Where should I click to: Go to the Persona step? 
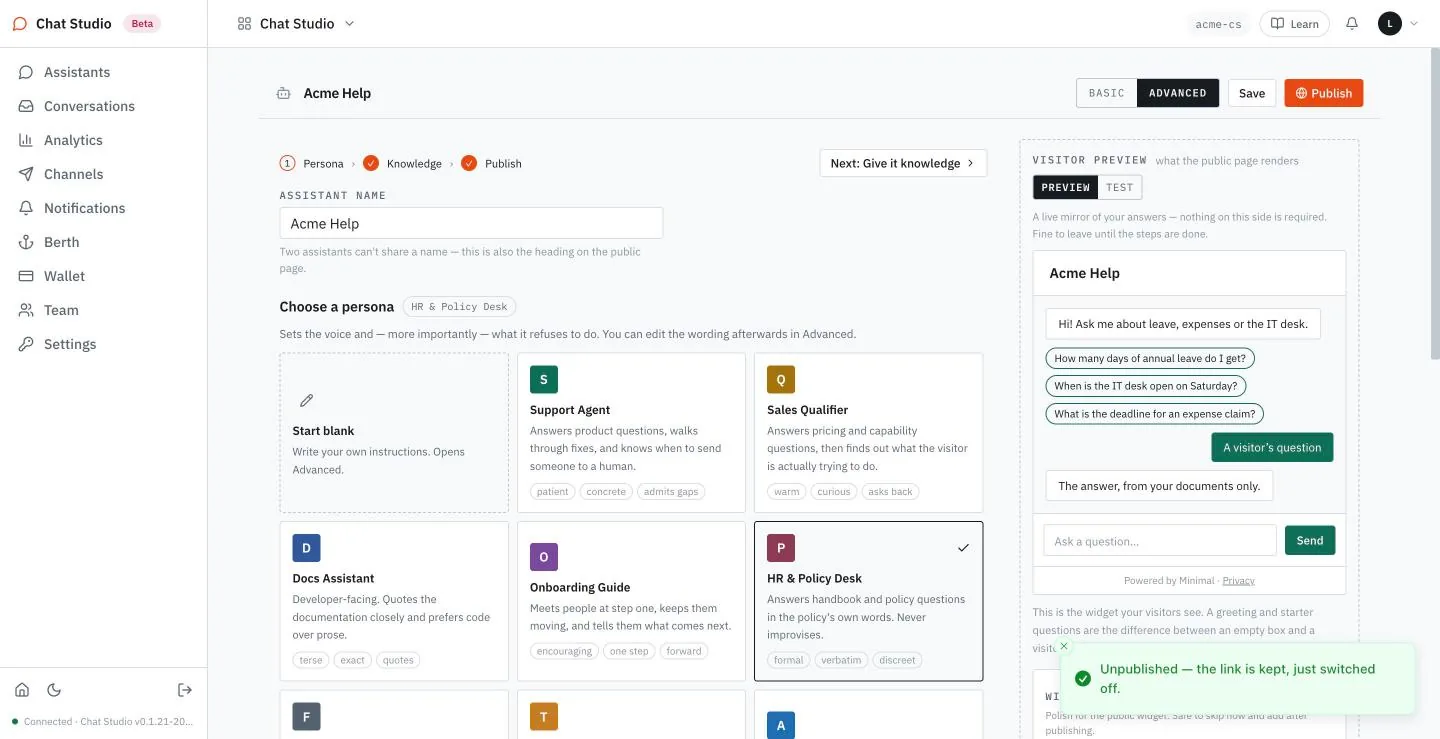point(311,163)
